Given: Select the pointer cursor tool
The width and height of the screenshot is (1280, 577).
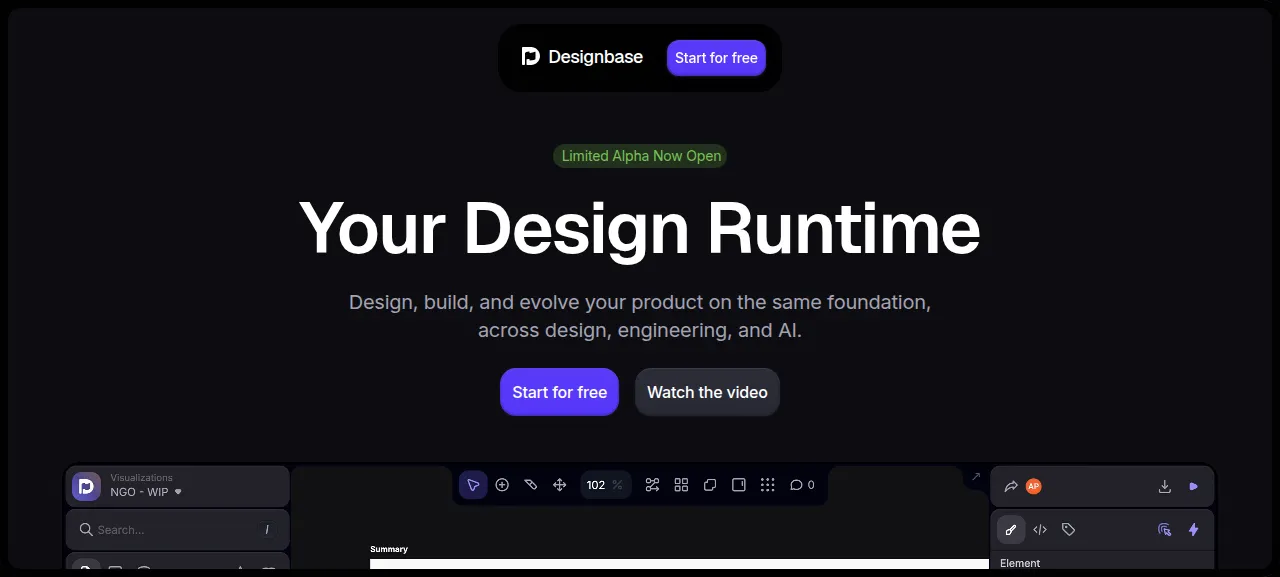Looking at the screenshot, I should click(x=473, y=485).
